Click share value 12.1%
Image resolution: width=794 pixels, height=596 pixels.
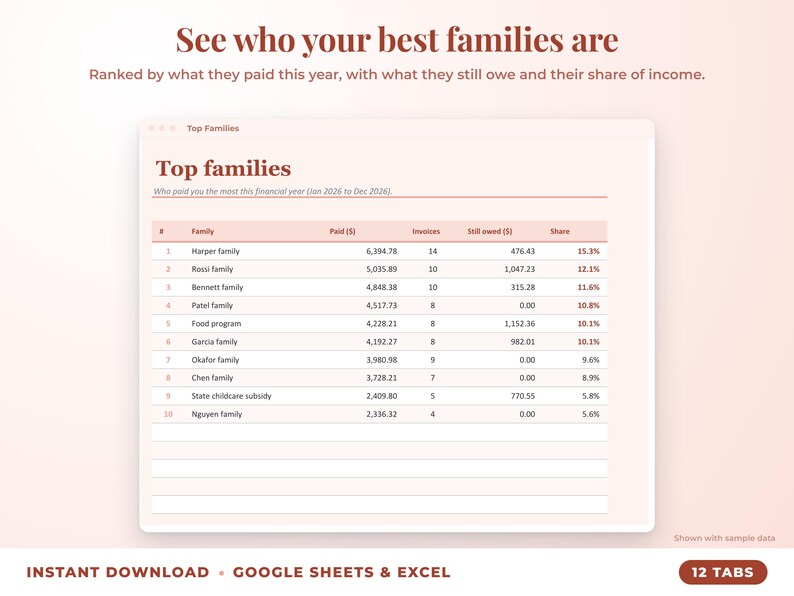pos(588,269)
